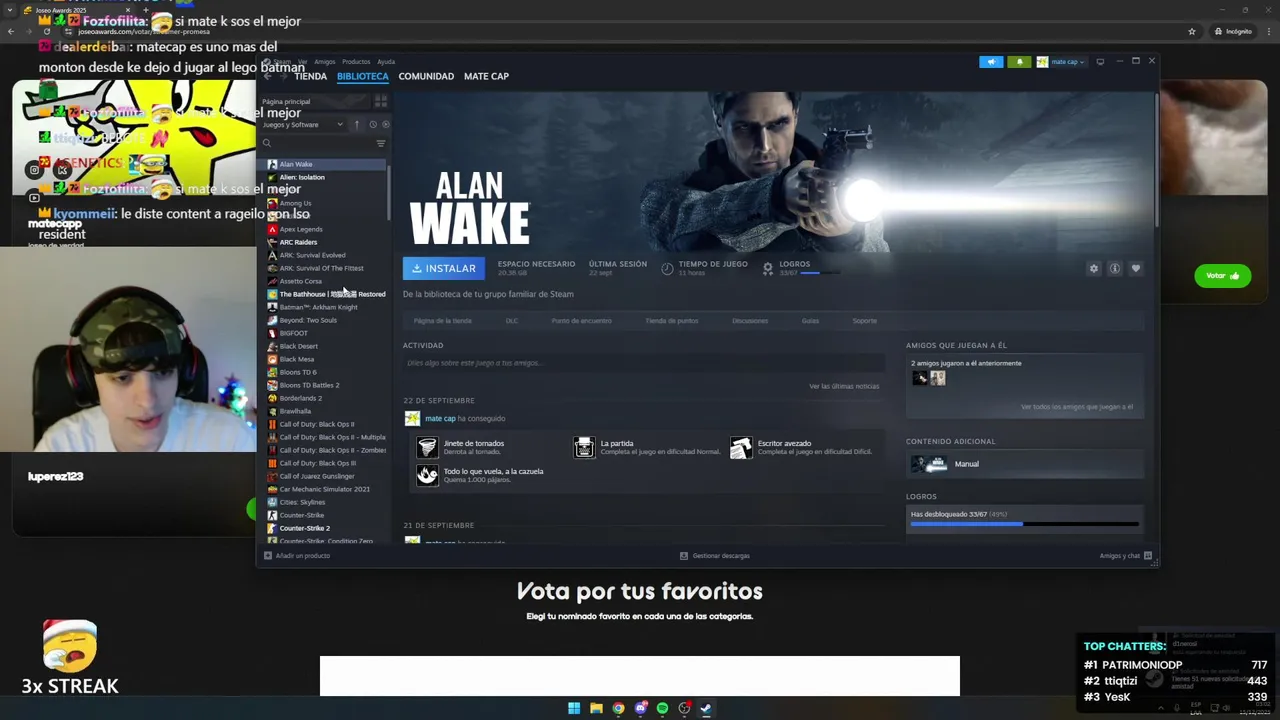Viewport: 1280px width, 720px height.
Task: Toggle the recent activity clock filter
Action: coord(372,125)
